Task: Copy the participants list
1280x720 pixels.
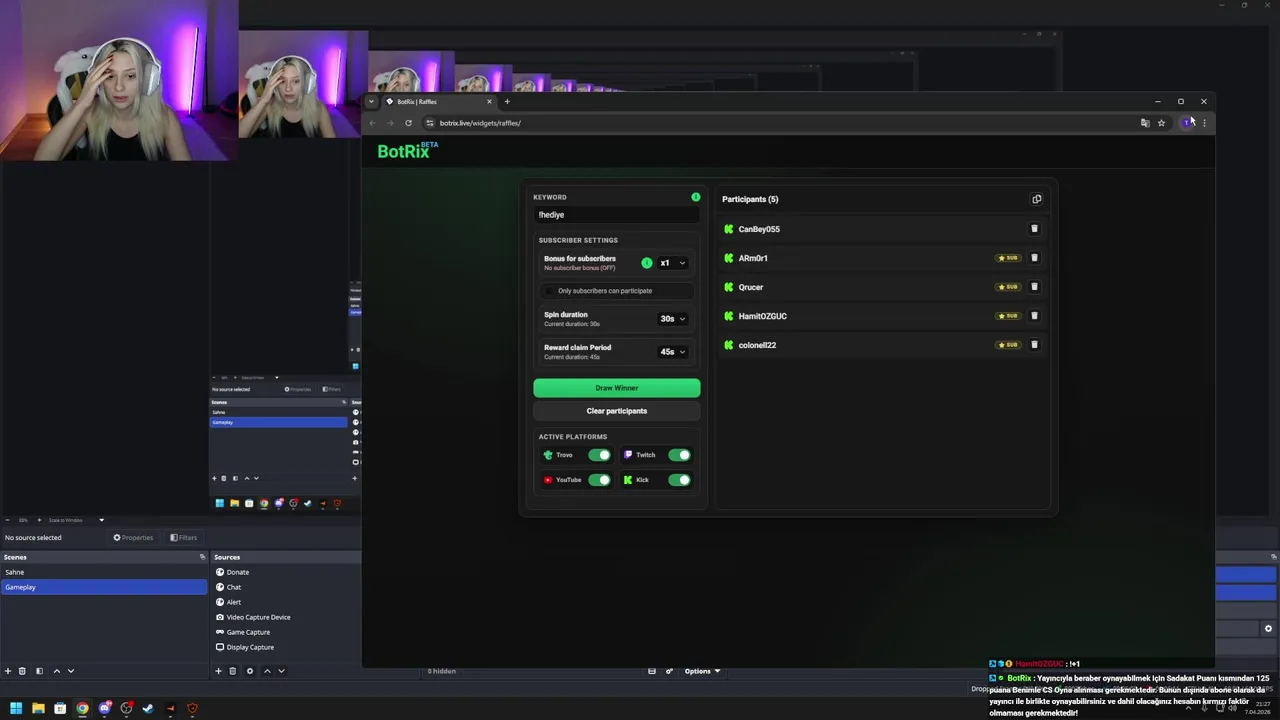Action: 1036,199
